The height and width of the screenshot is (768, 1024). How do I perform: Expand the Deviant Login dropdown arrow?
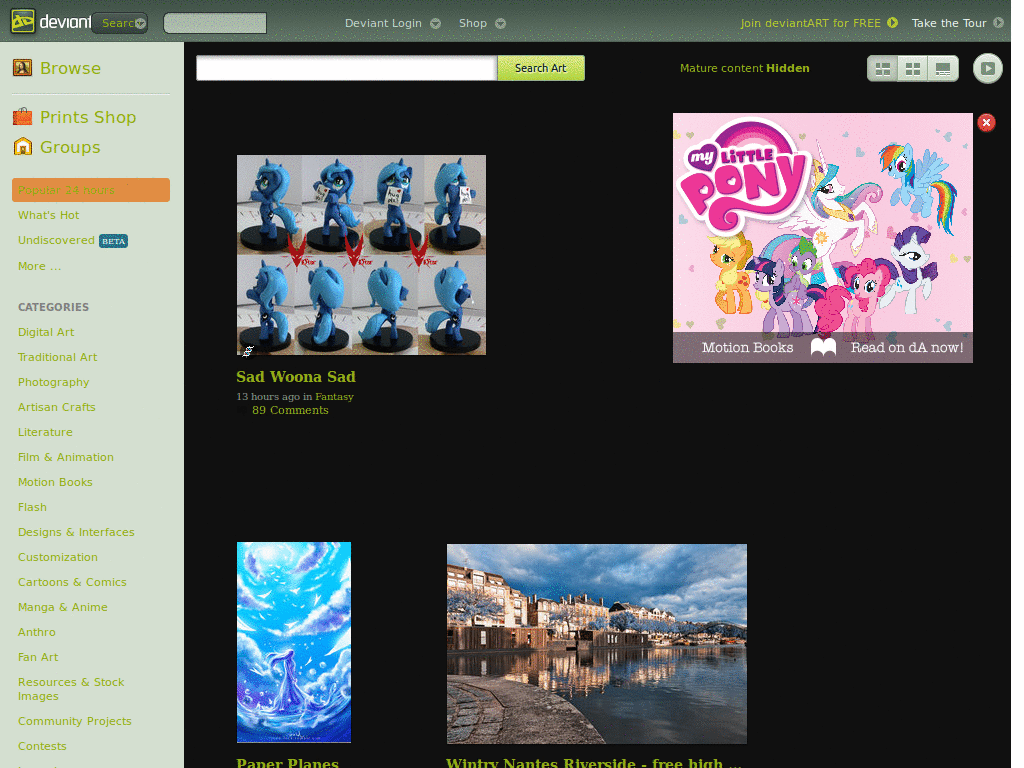pyautogui.click(x=436, y=24)
